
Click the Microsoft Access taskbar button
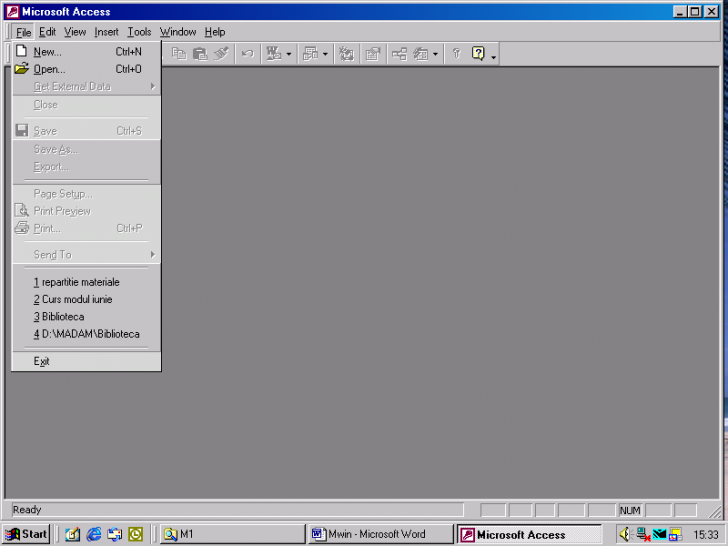tap(529, 534)
